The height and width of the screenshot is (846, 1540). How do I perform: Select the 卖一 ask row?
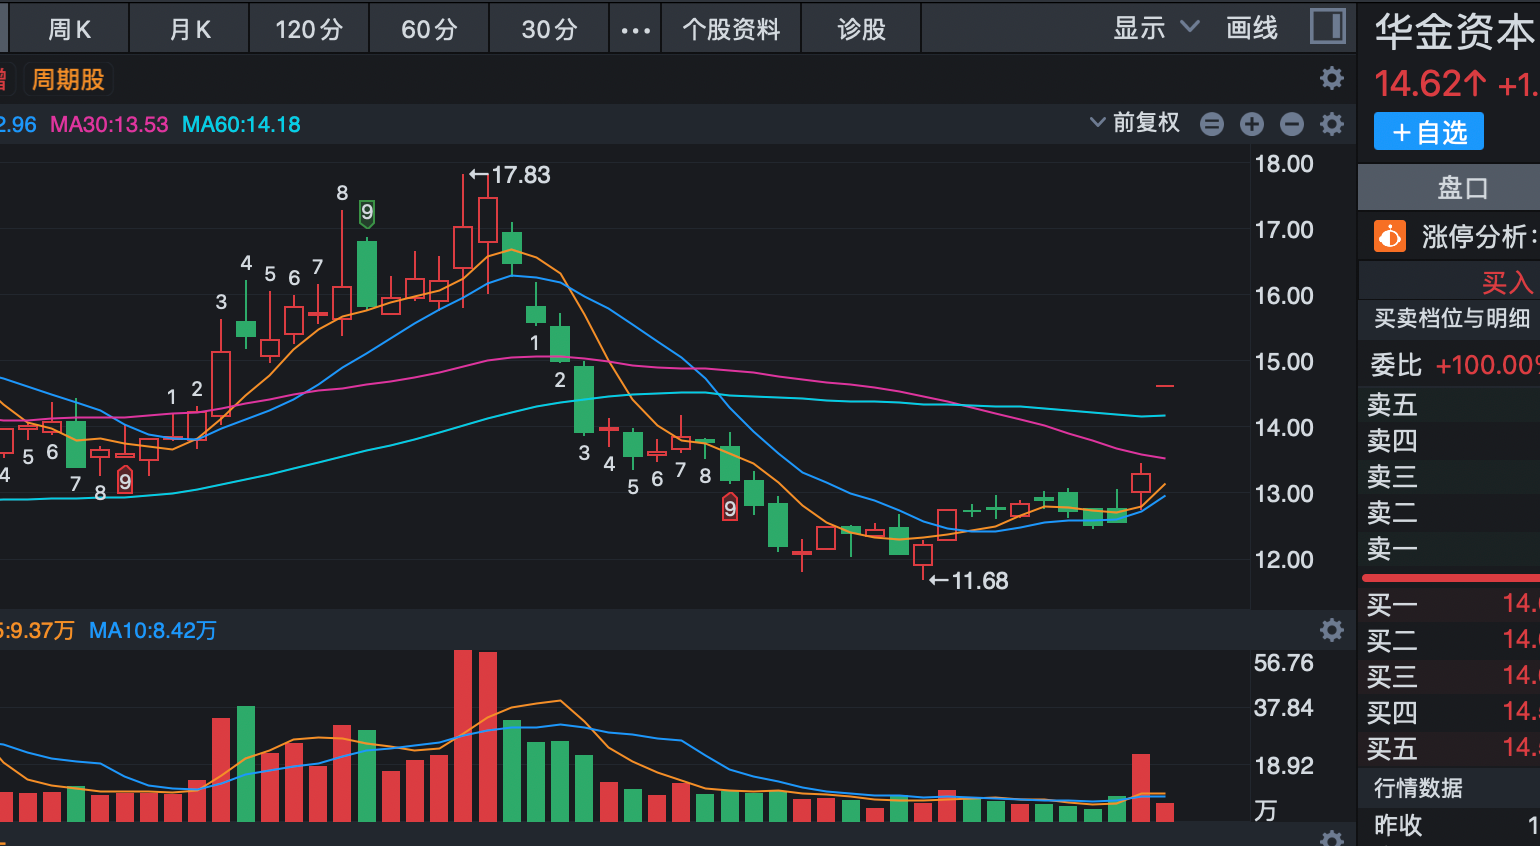[x=1449, y=549]
